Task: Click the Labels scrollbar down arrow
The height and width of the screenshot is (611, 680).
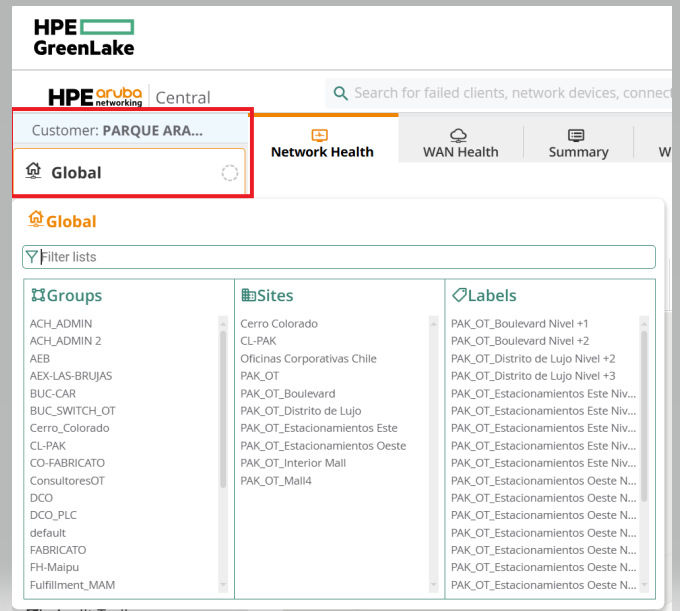Action: tap(644, 585)
